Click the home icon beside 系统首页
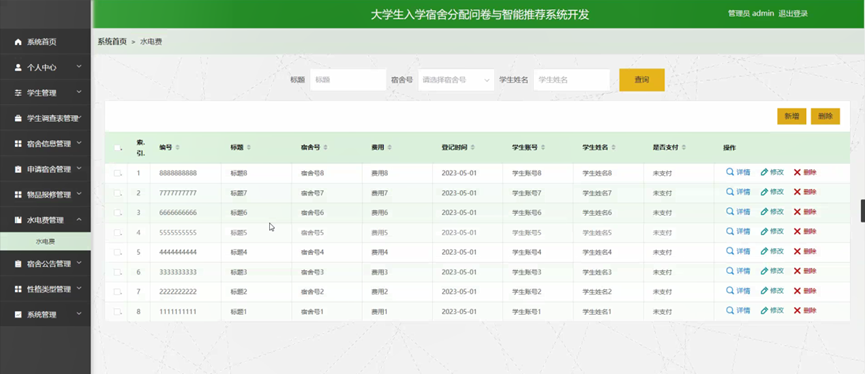The image size is (865, 374). [x=18, y=42]
